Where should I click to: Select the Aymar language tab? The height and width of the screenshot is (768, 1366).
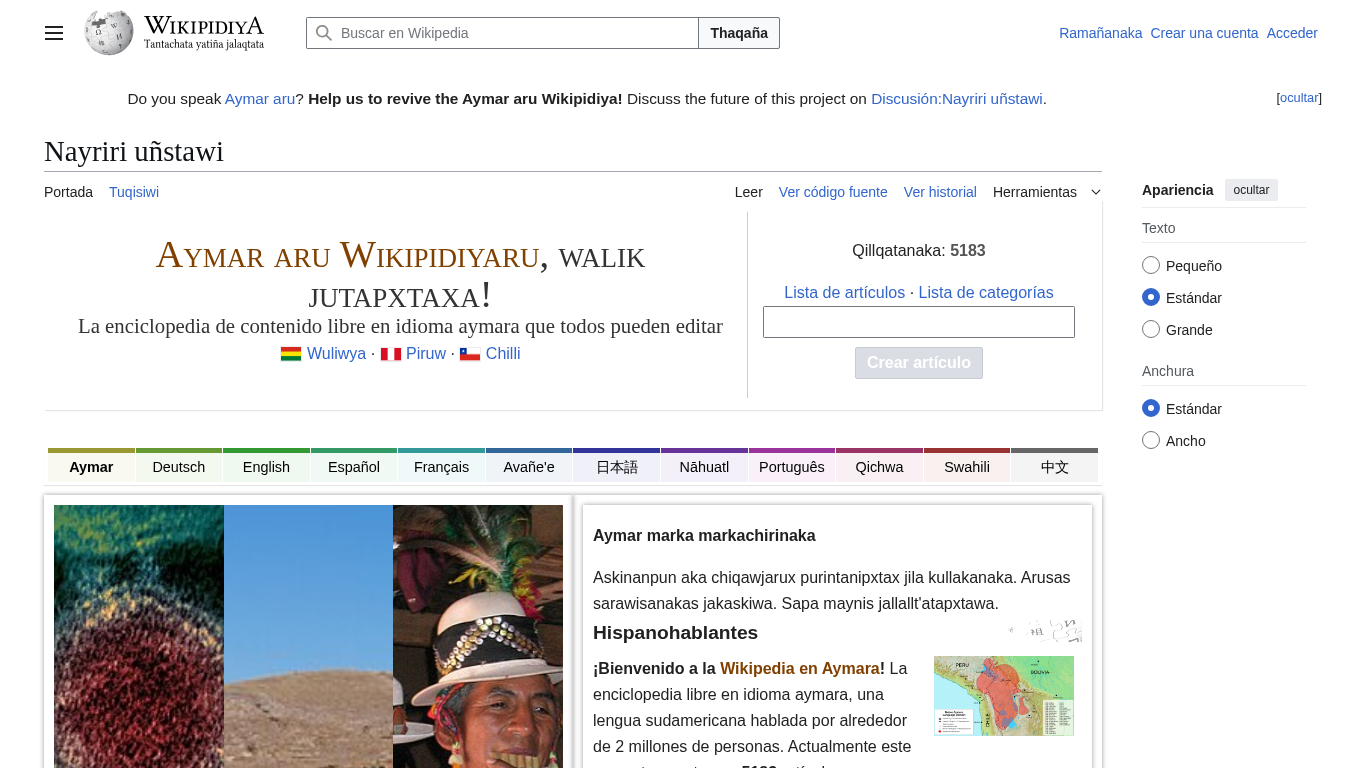click(91, 467)
